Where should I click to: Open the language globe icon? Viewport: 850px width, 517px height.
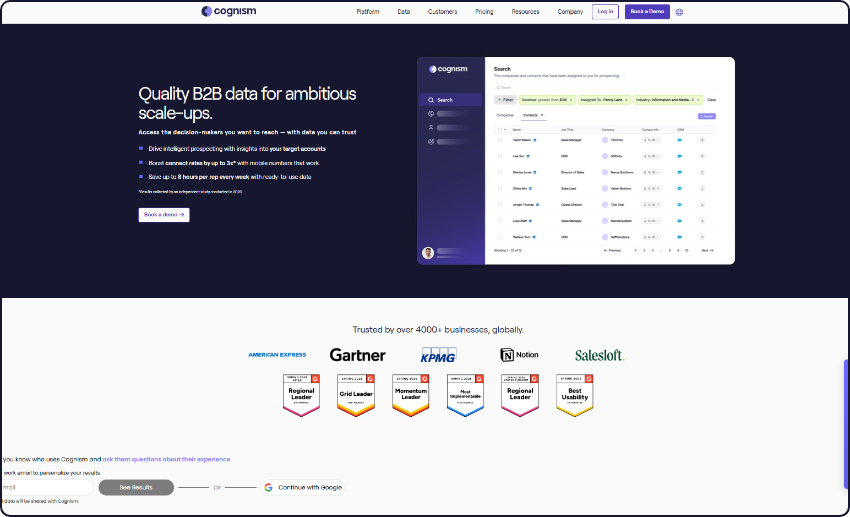679,12
